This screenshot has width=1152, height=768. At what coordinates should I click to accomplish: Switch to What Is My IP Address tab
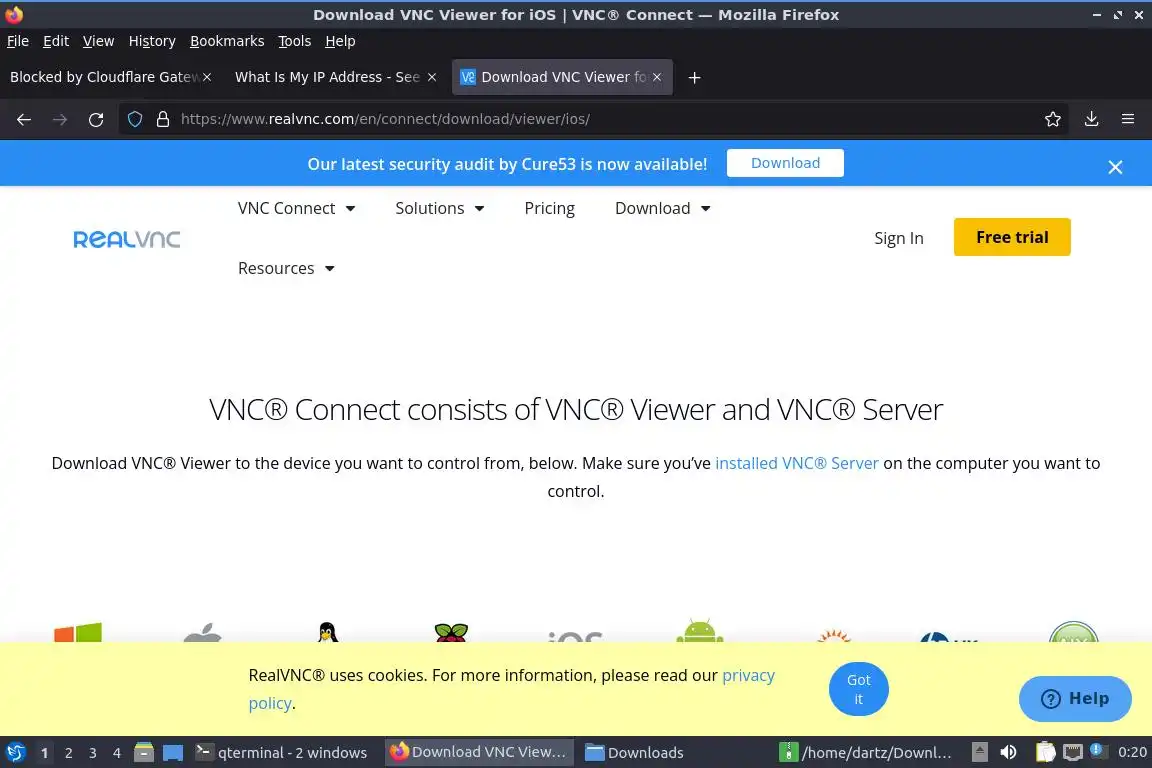[327, 77]
